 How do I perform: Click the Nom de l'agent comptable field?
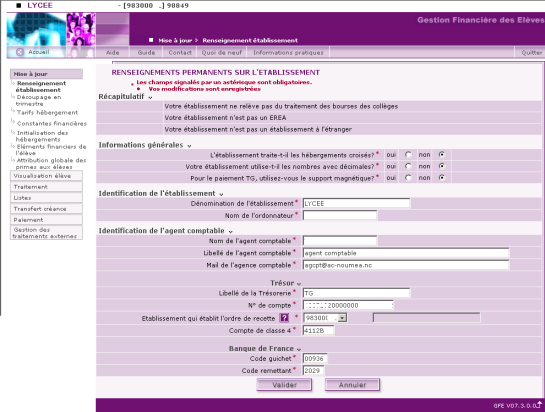click(340, 241)
